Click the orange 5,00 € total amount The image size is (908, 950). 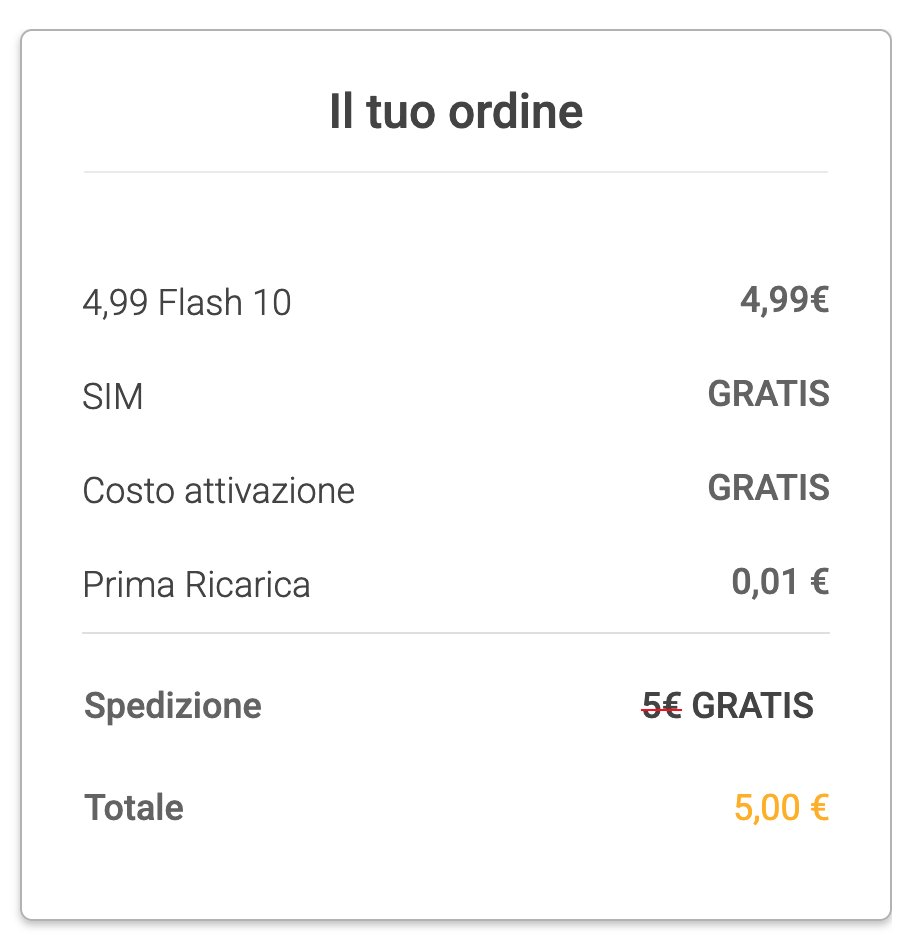coord(781,807)
